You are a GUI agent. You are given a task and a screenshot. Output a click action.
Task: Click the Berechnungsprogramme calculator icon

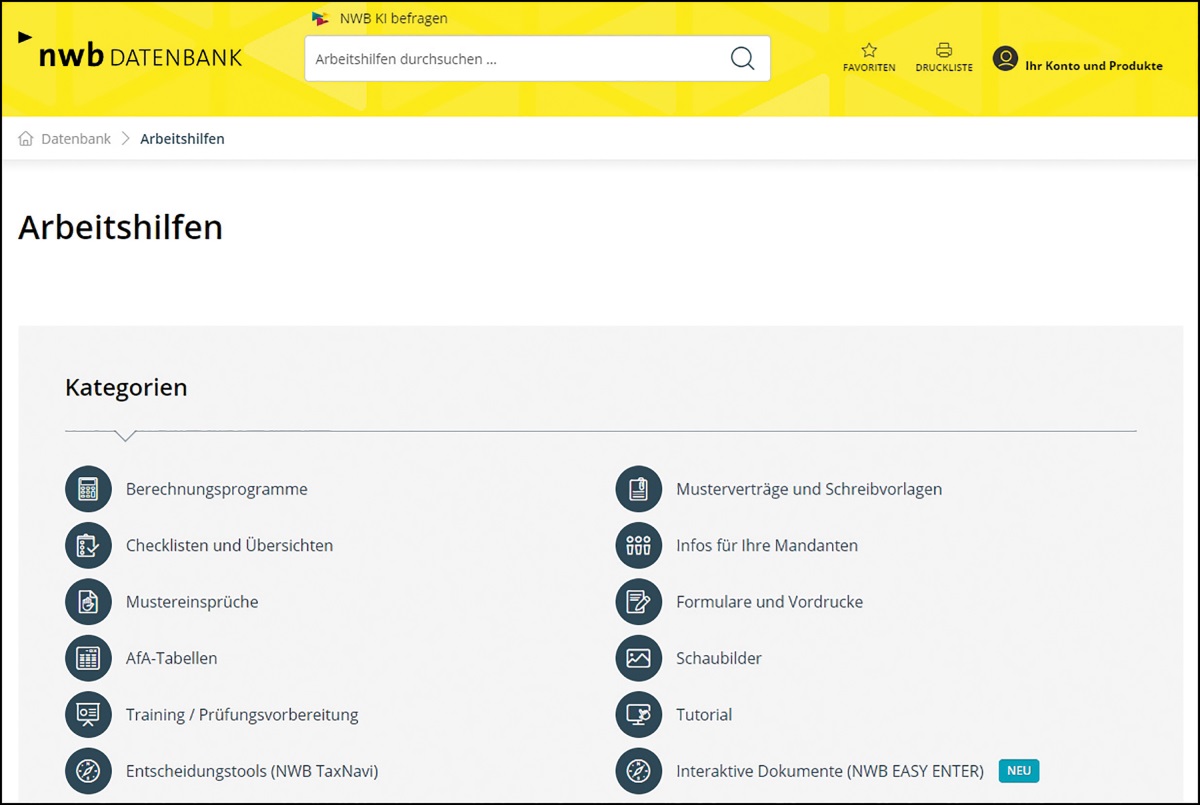[88, 489]
